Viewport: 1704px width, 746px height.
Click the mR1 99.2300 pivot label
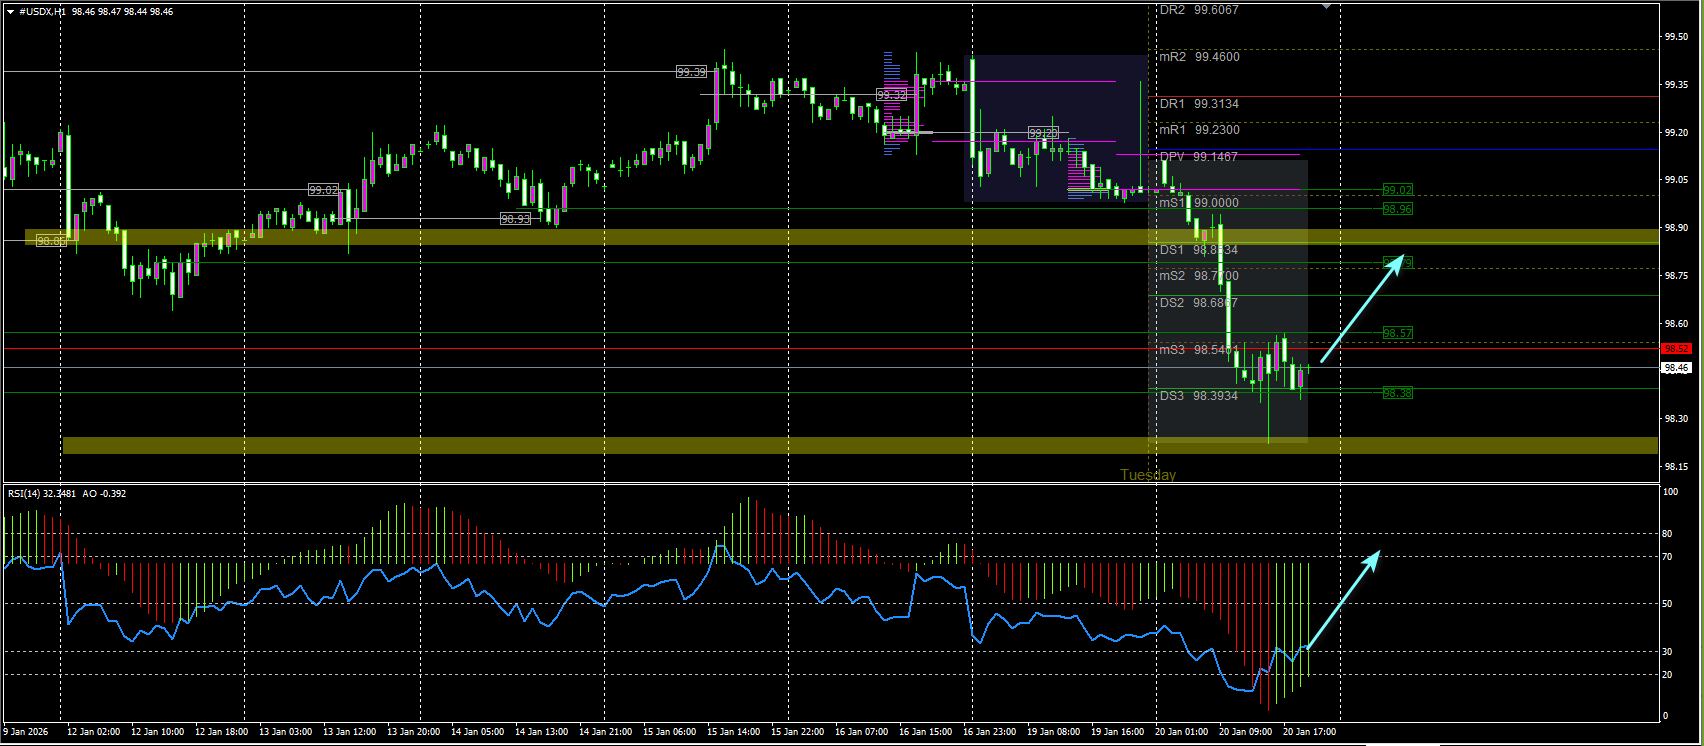point(1198,130)
